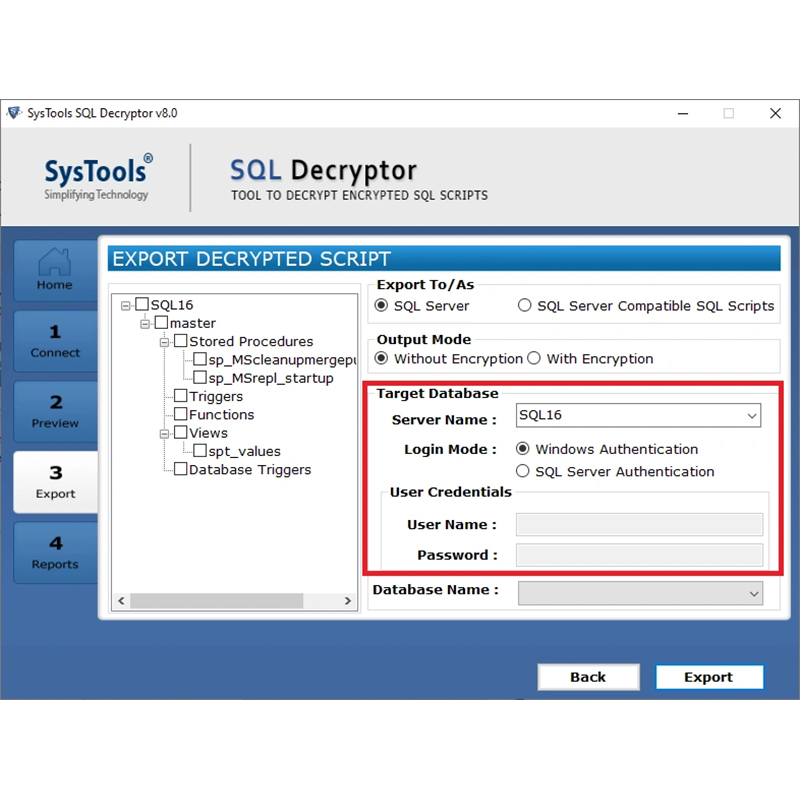Click tree scrollbar left arrow
Image resolution: width=800 pixels, height=800 pixels.
coord(121,601)
